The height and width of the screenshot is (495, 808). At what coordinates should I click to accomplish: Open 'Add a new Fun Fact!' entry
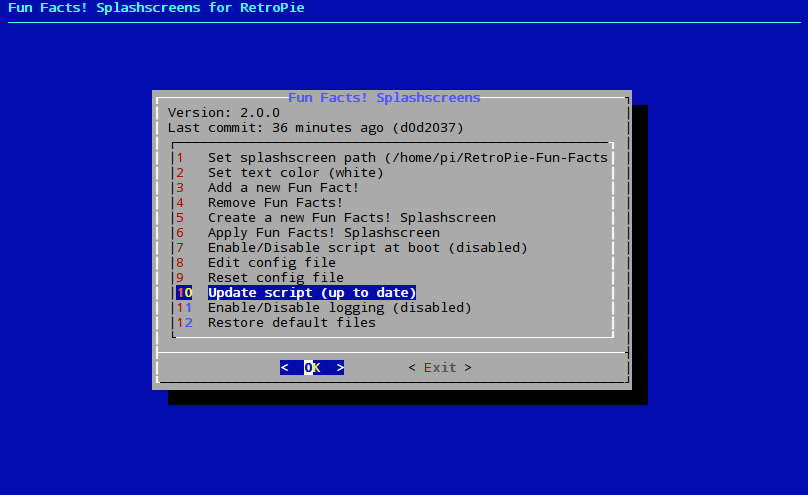click(x=267, y=187)
